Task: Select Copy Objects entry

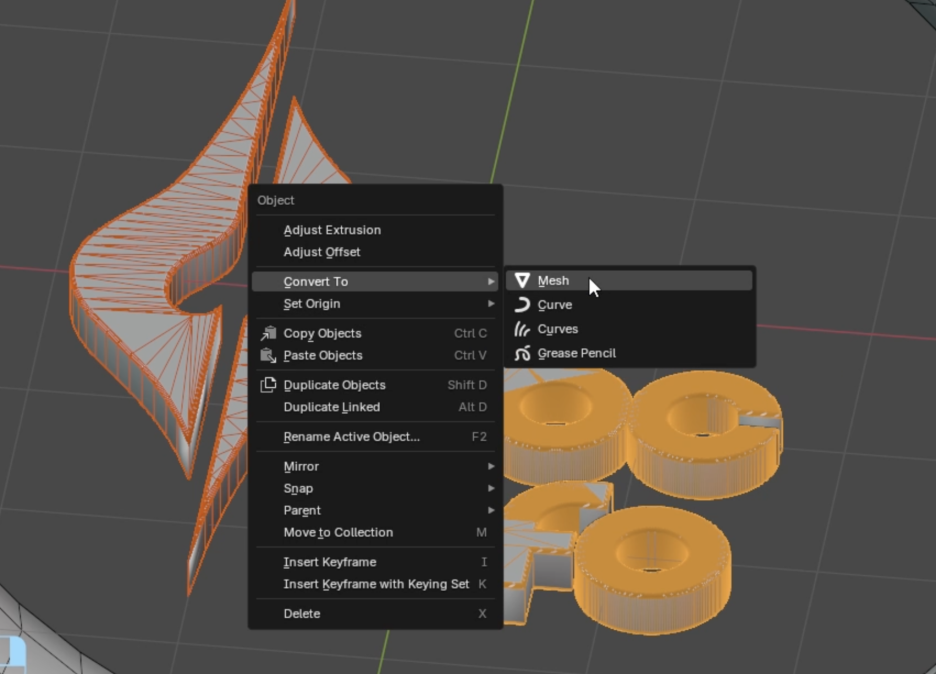Action: (x=375, y=333)
